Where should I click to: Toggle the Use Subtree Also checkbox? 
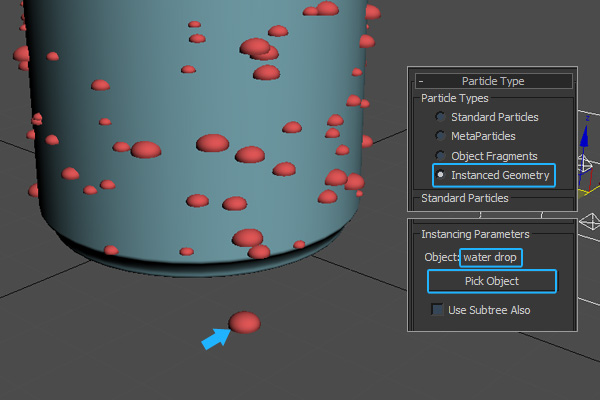(437, 310)
